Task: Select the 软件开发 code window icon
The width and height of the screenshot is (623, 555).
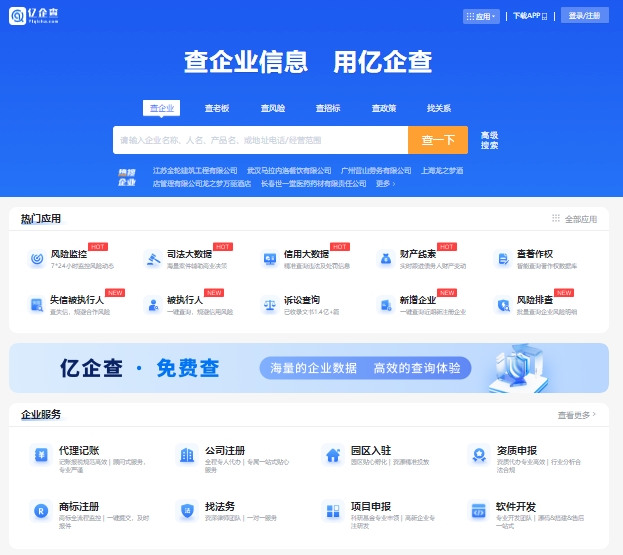Action: tap(479, 511)
